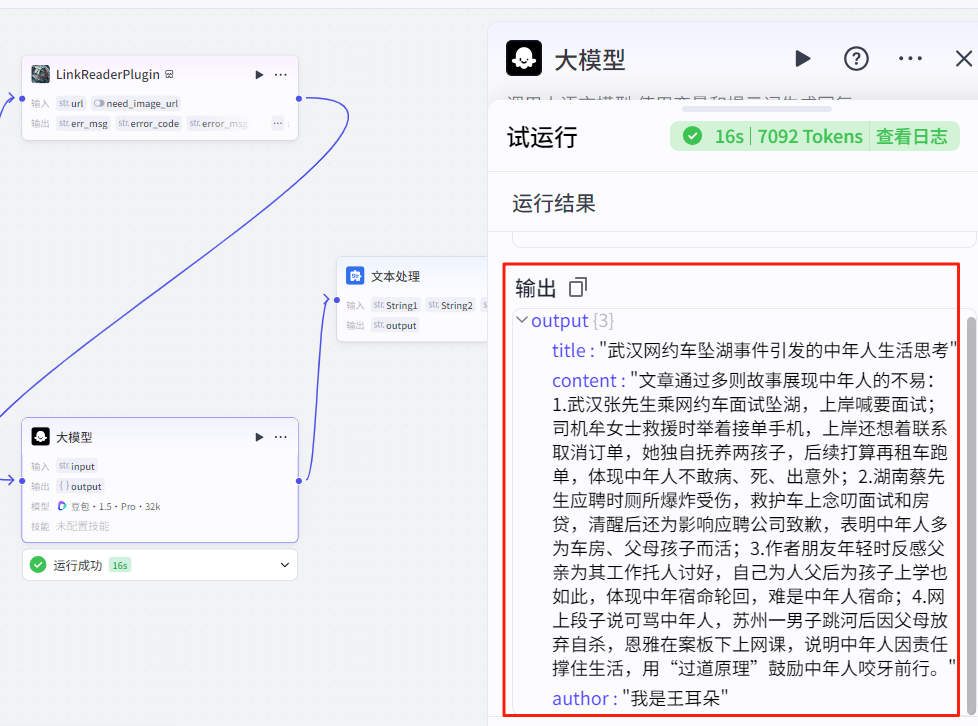978x726 pixels.
Task: Click the green success check beside 运行成功
Action: pos(38,565)
